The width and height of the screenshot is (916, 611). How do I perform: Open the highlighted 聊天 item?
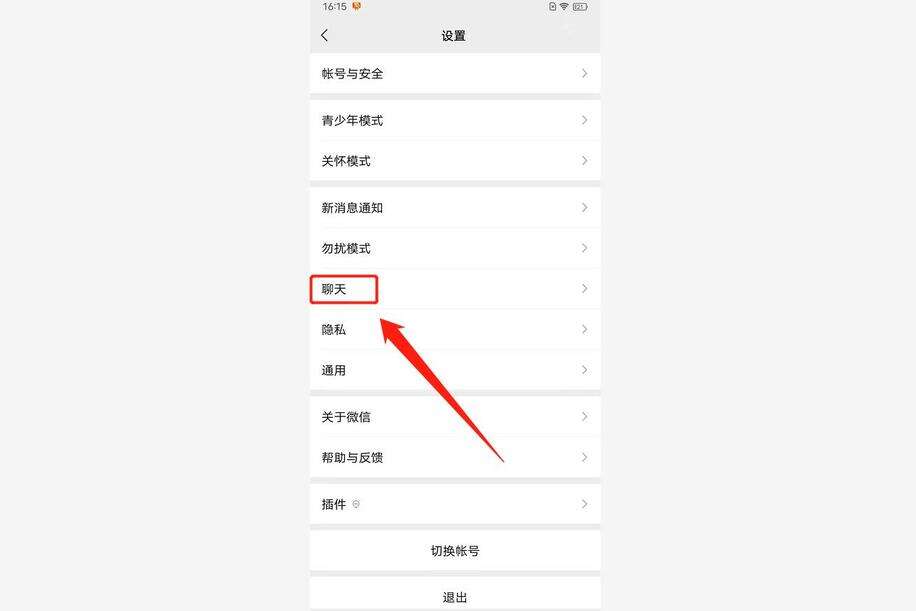(455, 289)
